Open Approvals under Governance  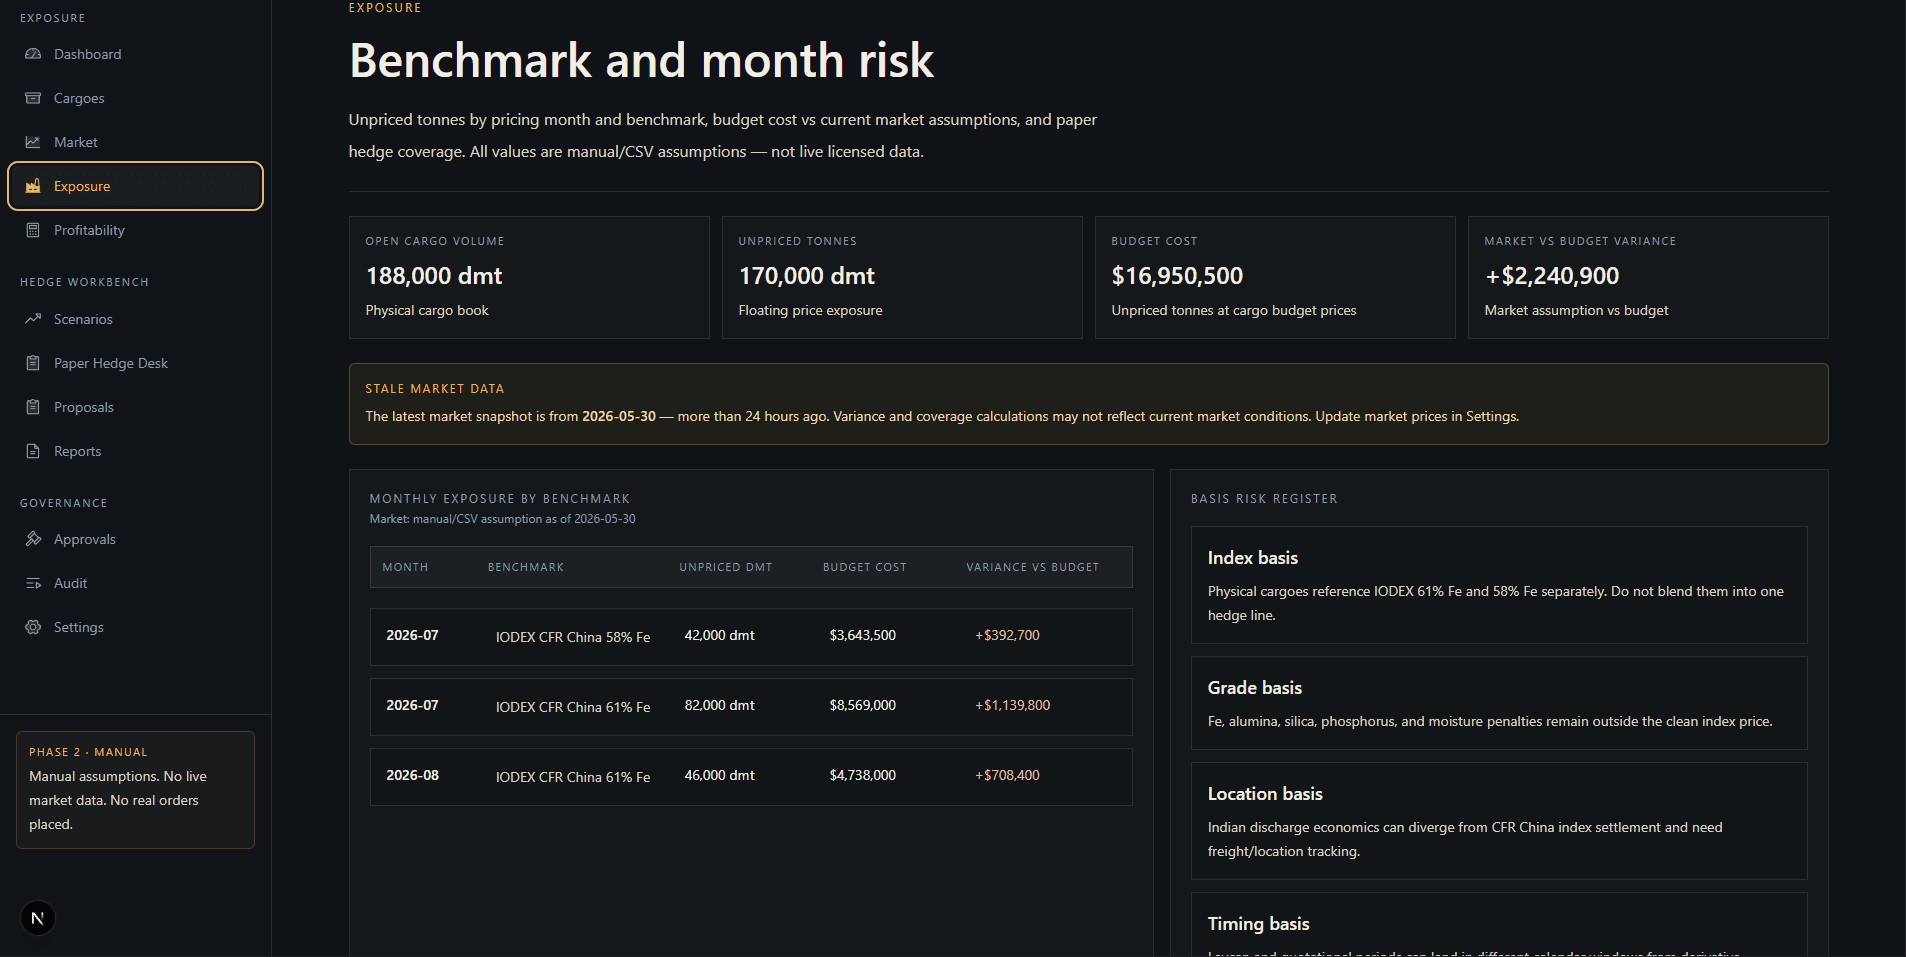pyautogui.click(x=135, y=539)
